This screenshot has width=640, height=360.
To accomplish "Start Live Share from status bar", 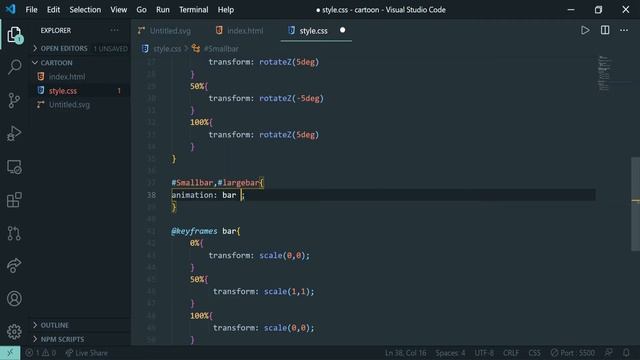I will [x=87, y=353].
